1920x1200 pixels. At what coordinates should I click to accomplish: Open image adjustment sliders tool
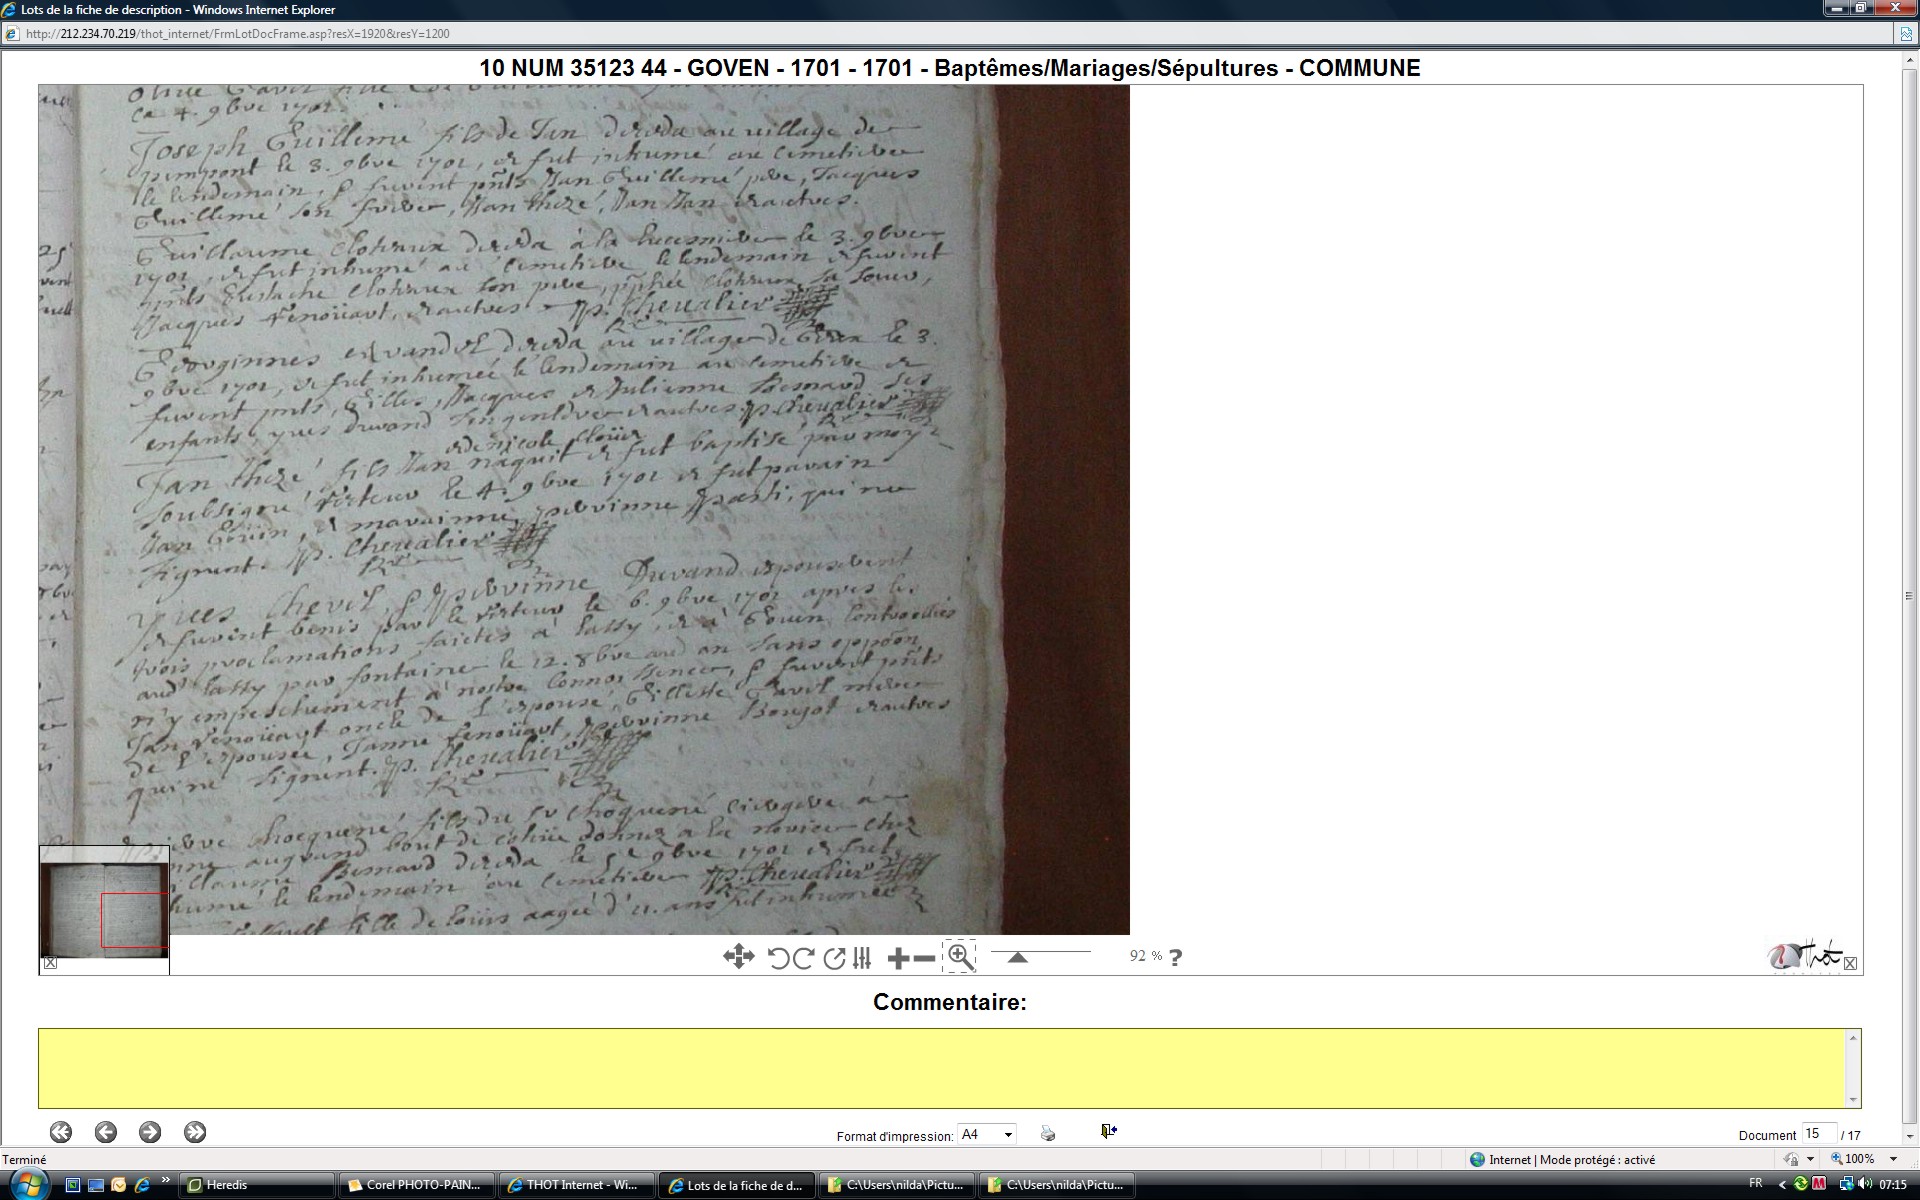pyautogui.click(x=862, y=958)
